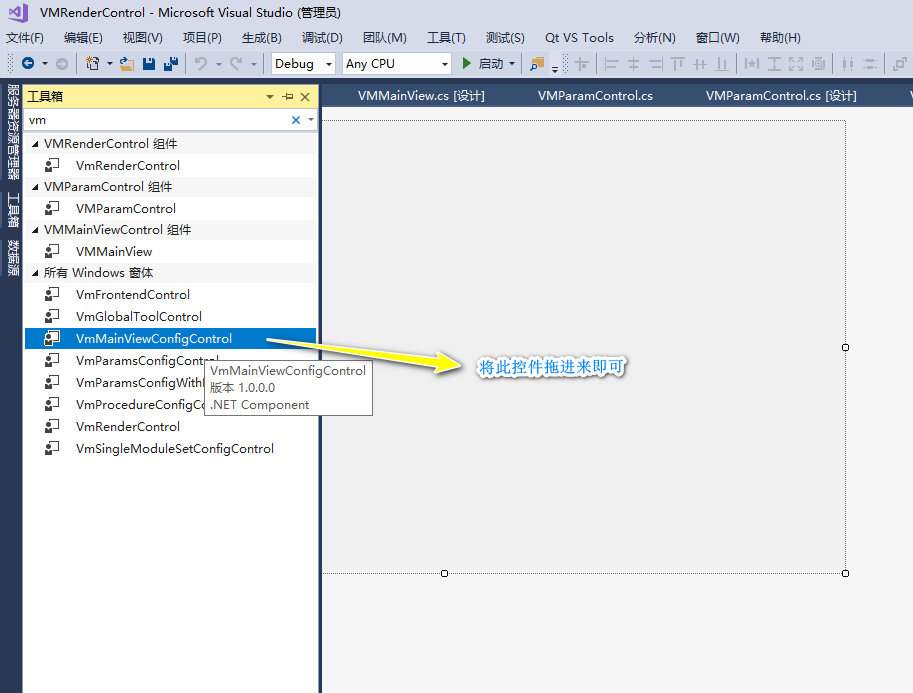This screenshot has height=693, width=913.
Task: Click the Align Centers layout icon
Action: pyautogui.click(x=634, y=63)
